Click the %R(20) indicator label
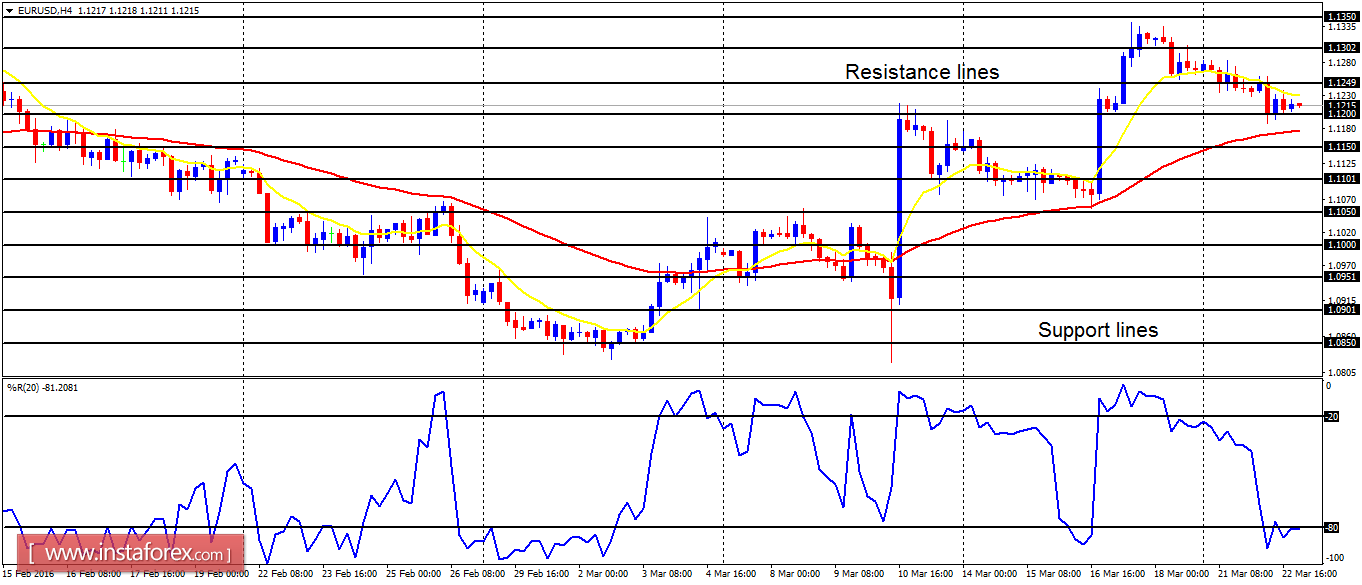Viewport: 1362px width, 585px height. click(26, 387)
